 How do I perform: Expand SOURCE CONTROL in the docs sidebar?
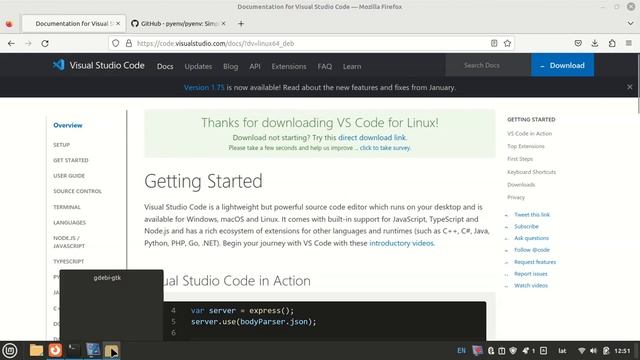(x=78, y=191)
